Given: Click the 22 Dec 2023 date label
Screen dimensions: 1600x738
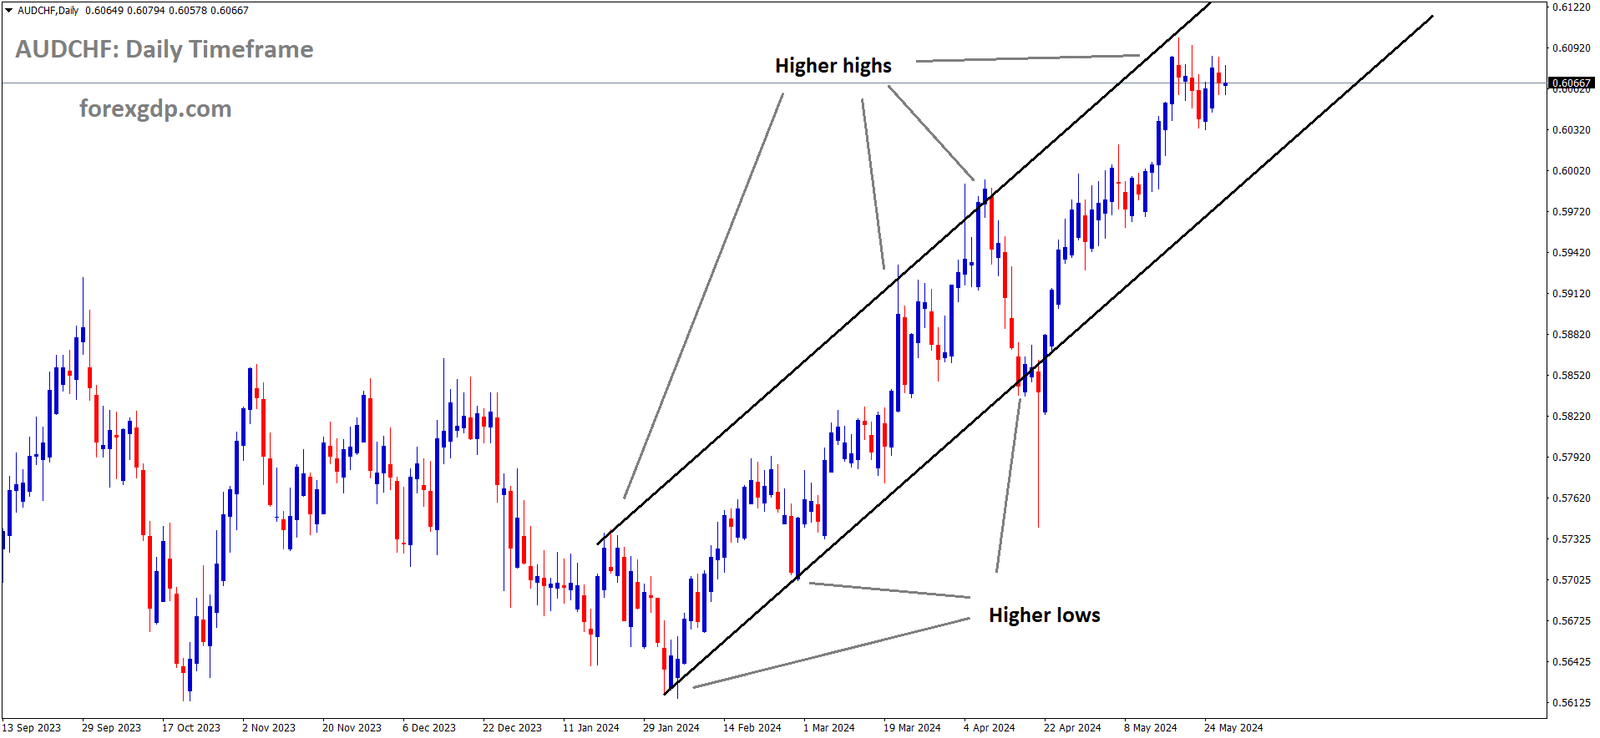Looking at the screenshot, I should 512,728.
